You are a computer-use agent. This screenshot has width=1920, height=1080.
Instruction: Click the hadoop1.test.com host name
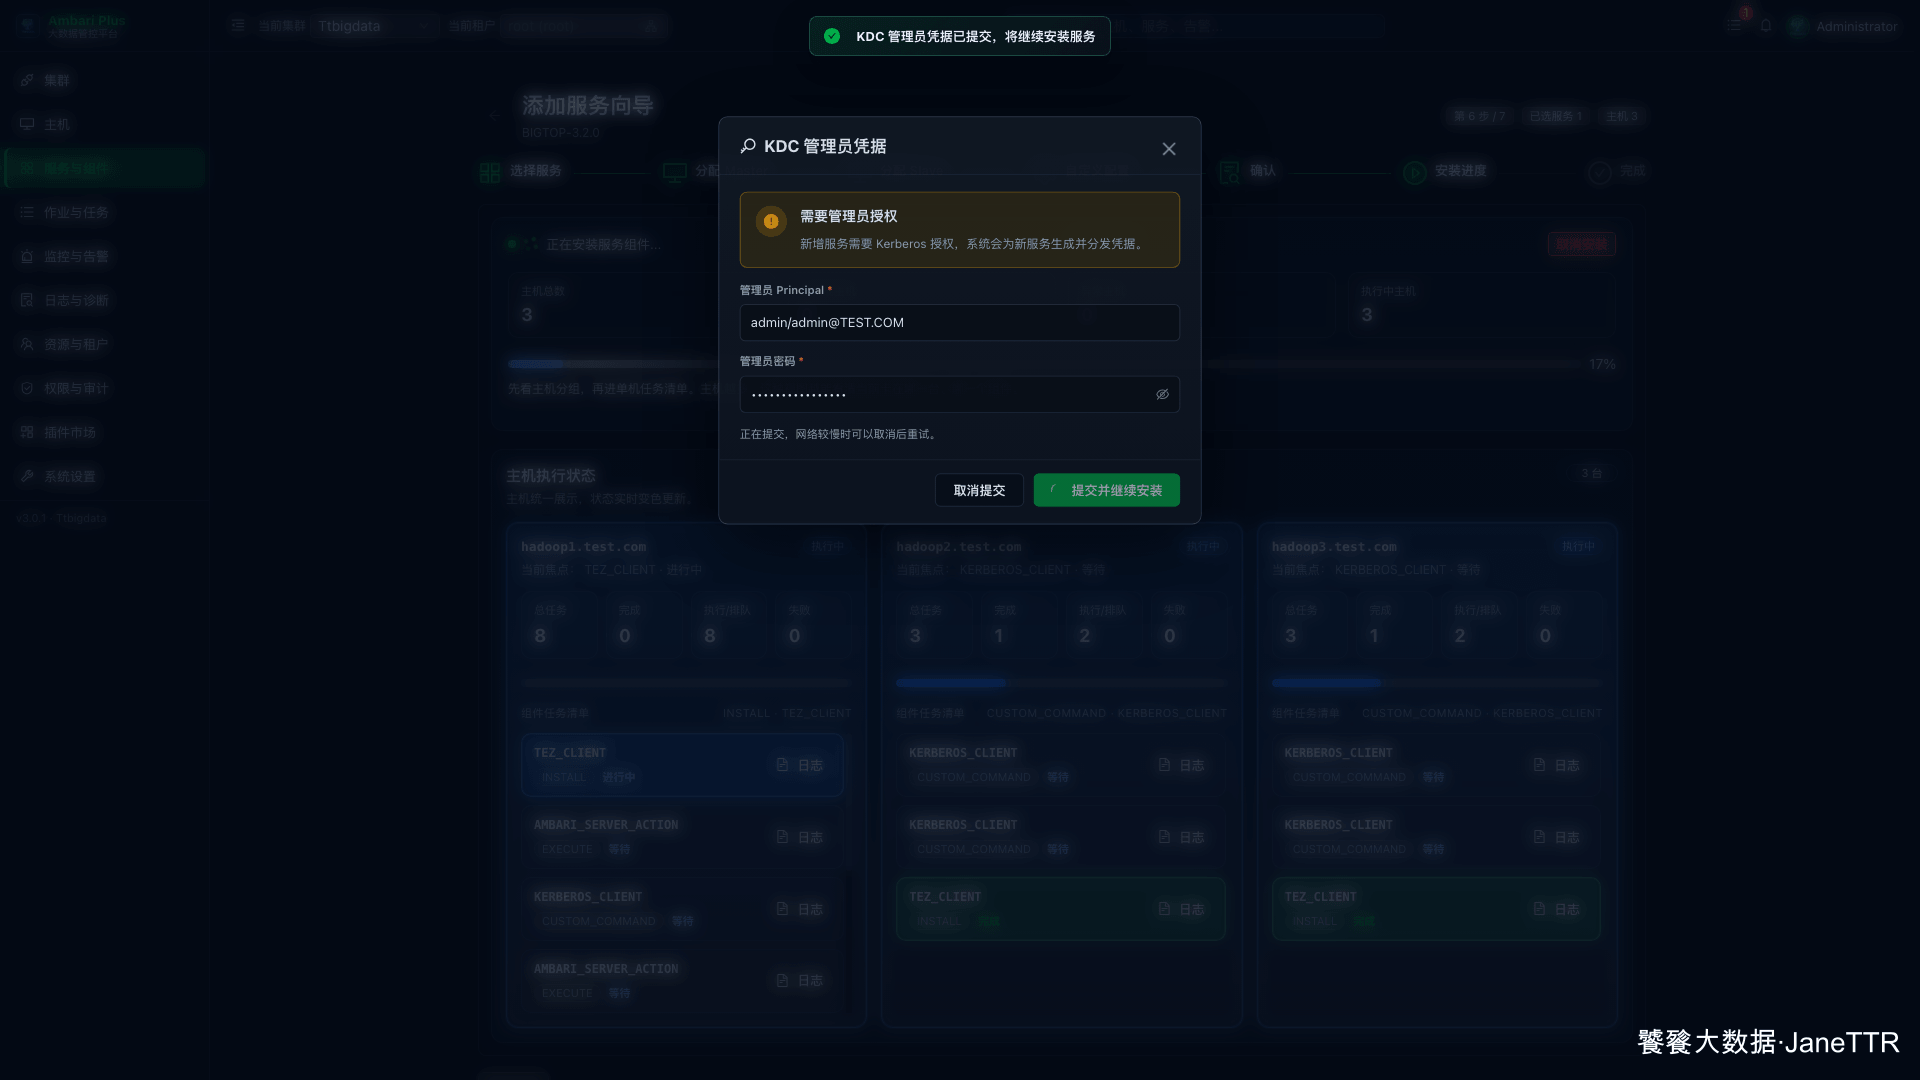click(584, 547)
